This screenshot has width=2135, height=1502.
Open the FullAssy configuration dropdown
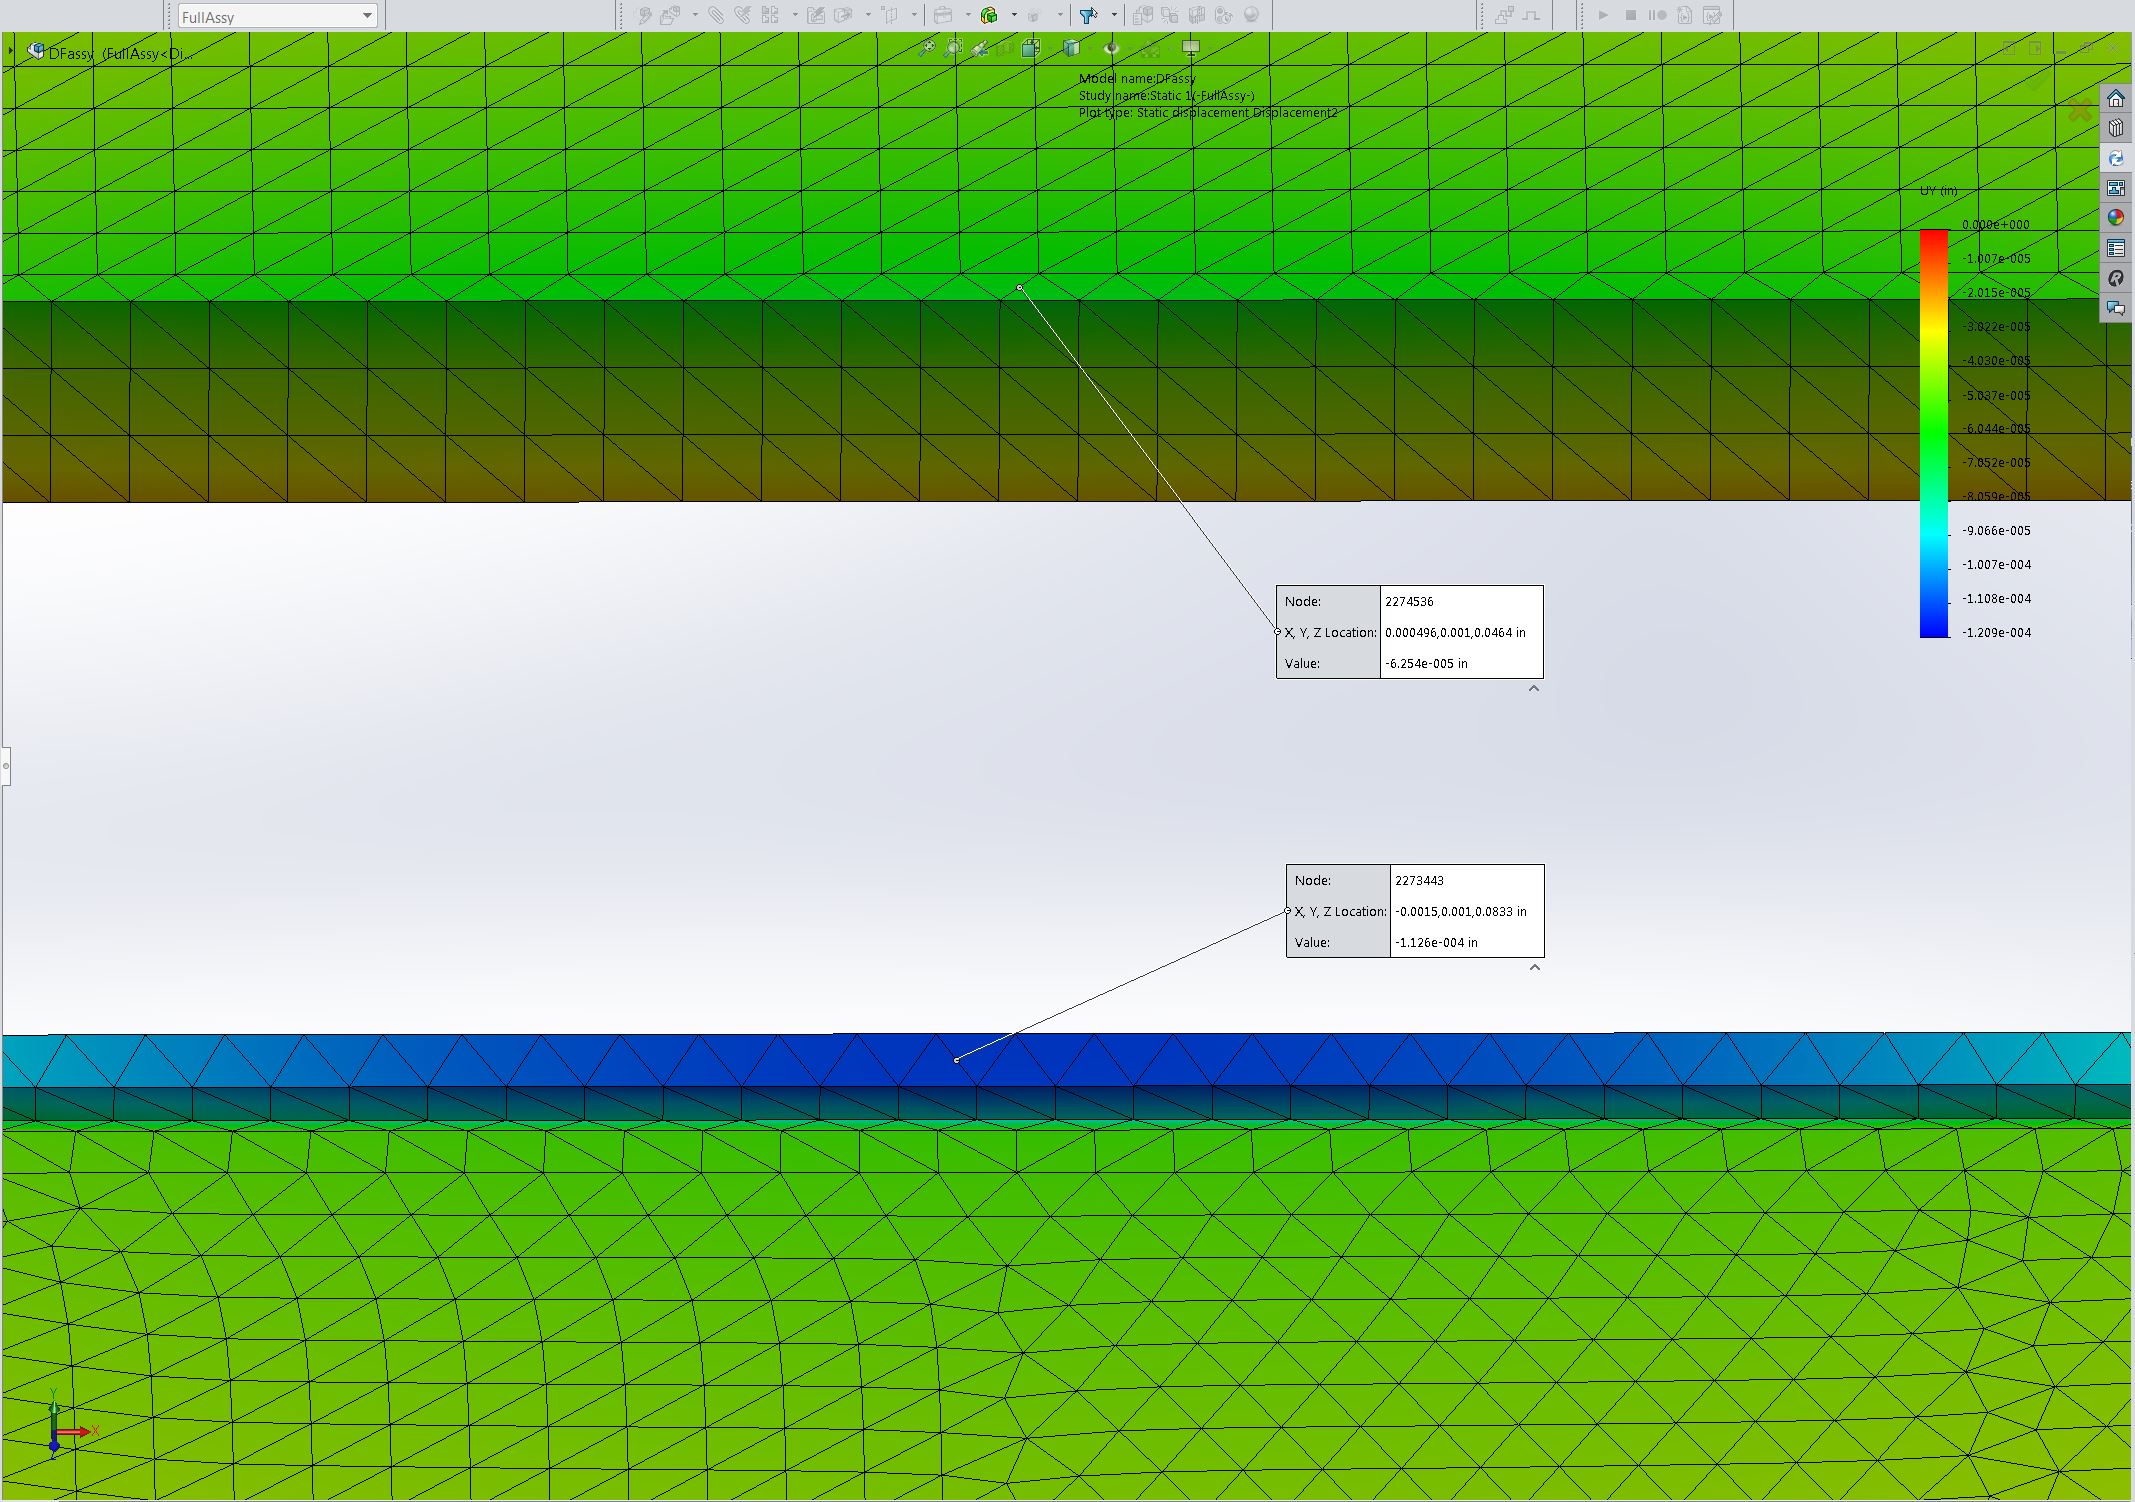(x=277, y=16)
